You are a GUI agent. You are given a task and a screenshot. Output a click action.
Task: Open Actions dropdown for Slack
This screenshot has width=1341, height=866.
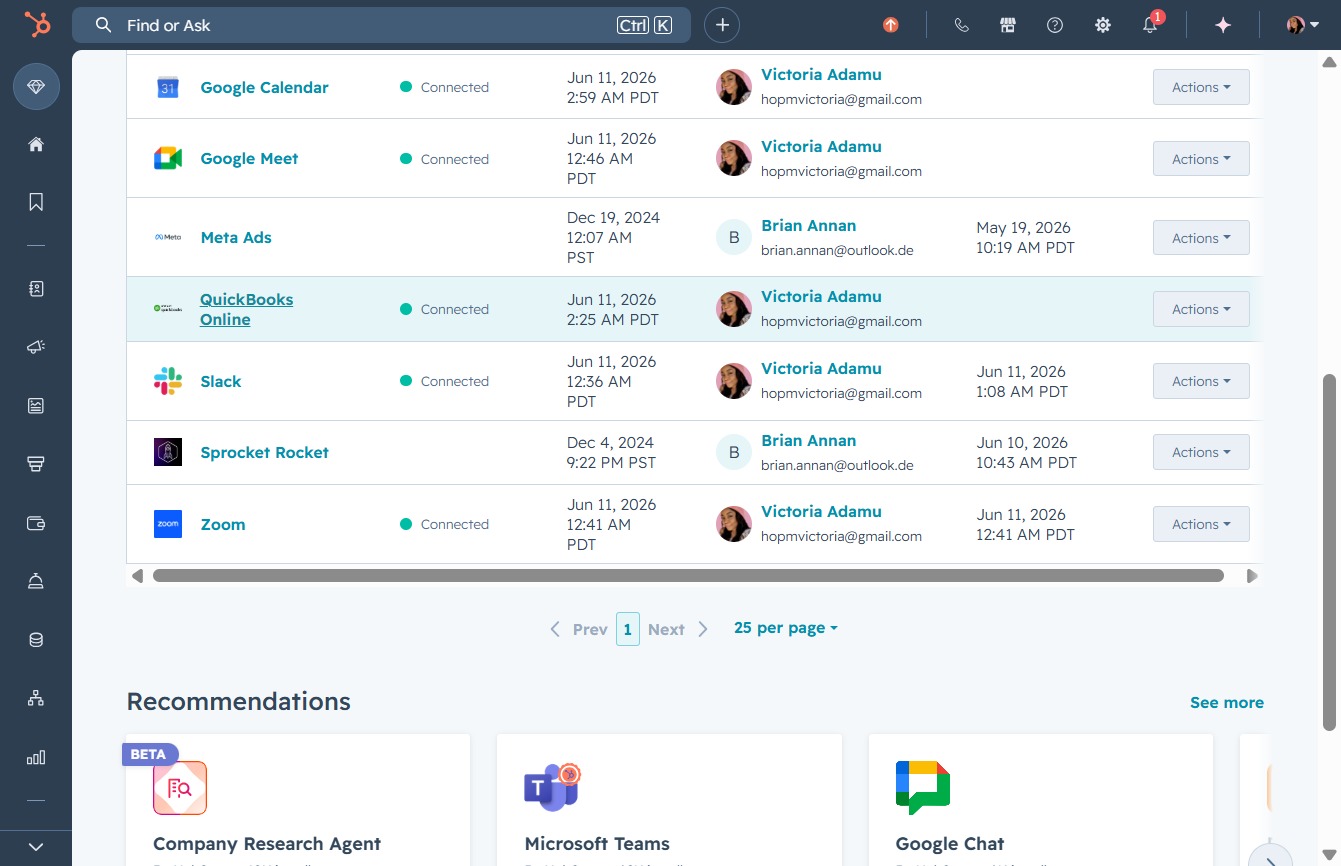point(1201,381)
